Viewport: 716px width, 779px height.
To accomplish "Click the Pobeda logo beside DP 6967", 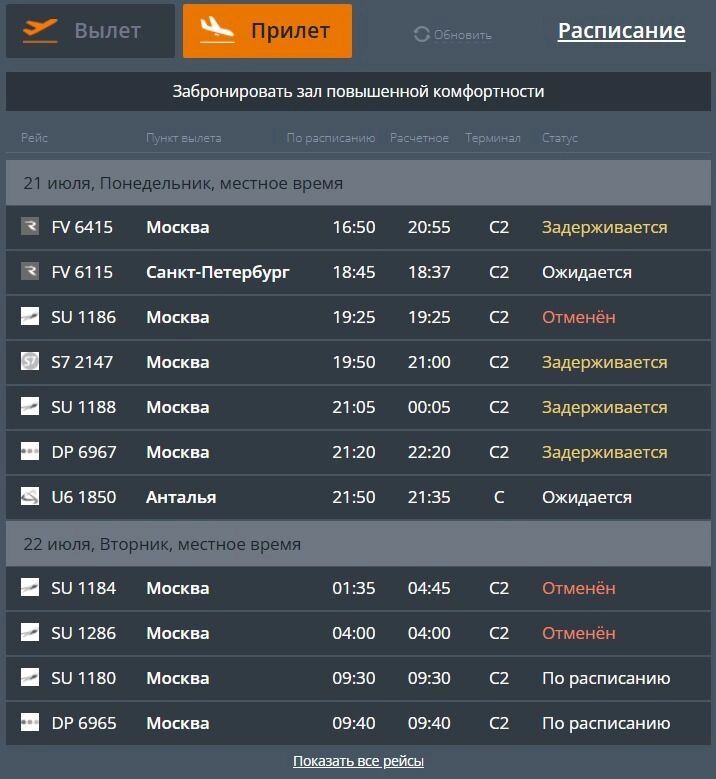I will [30, 452].
